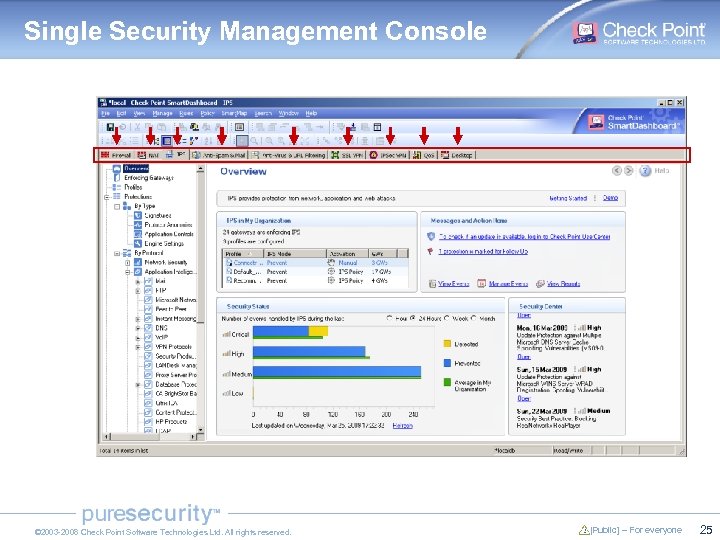Click the back navigation arrow near Help

click(x=617, y=171)
